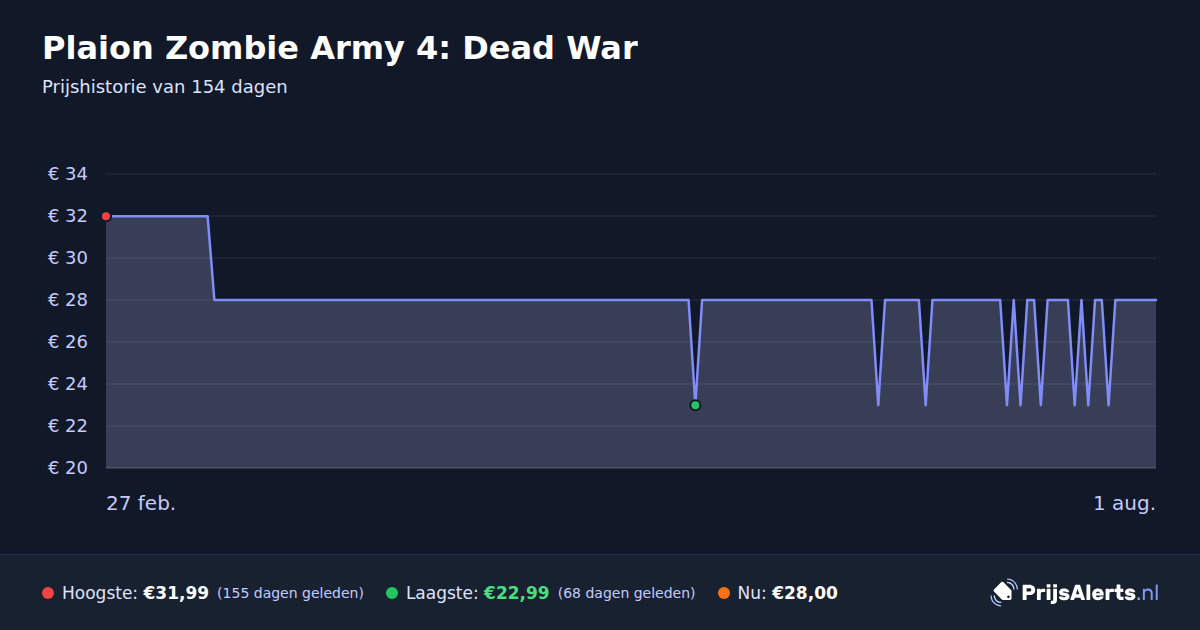
Task: Click the €28,00 current price value
Action: 805,593
